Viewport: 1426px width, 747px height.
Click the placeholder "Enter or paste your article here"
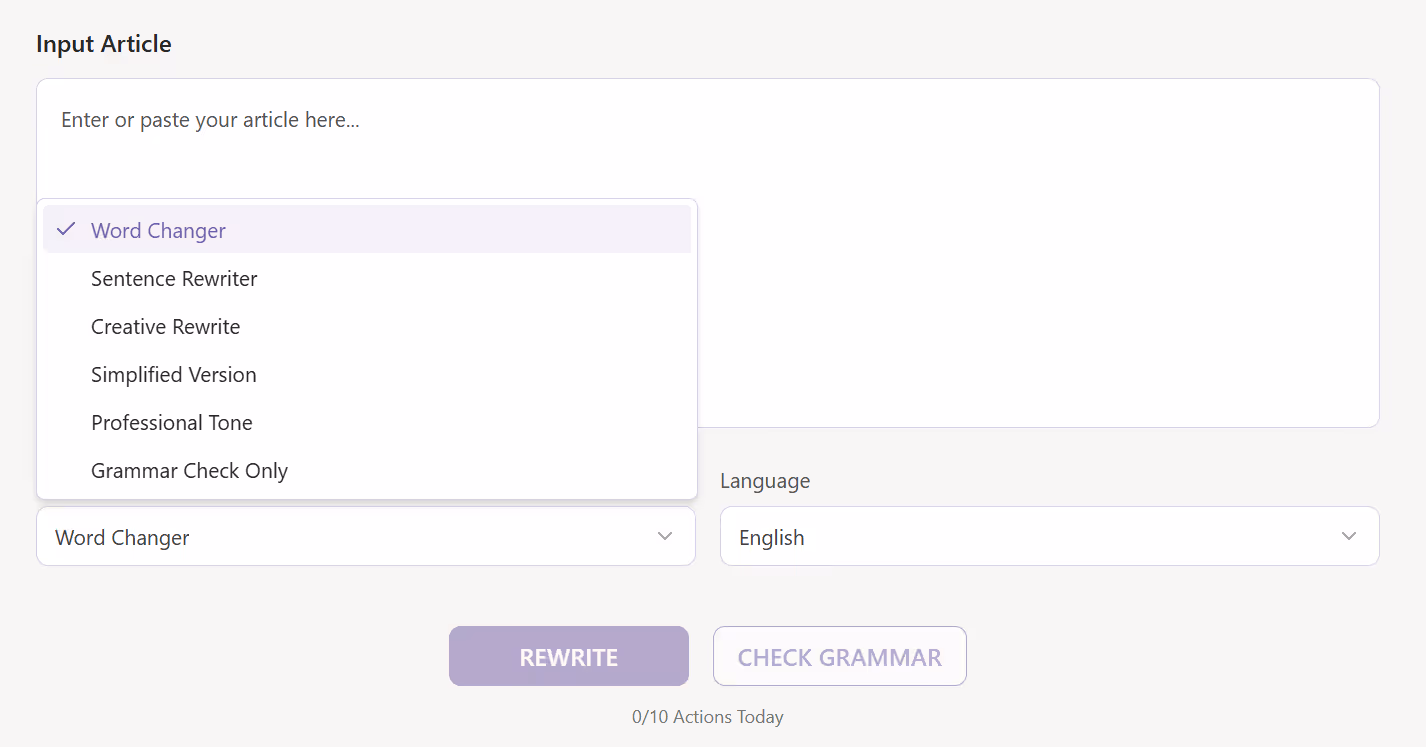coord(210,119)
